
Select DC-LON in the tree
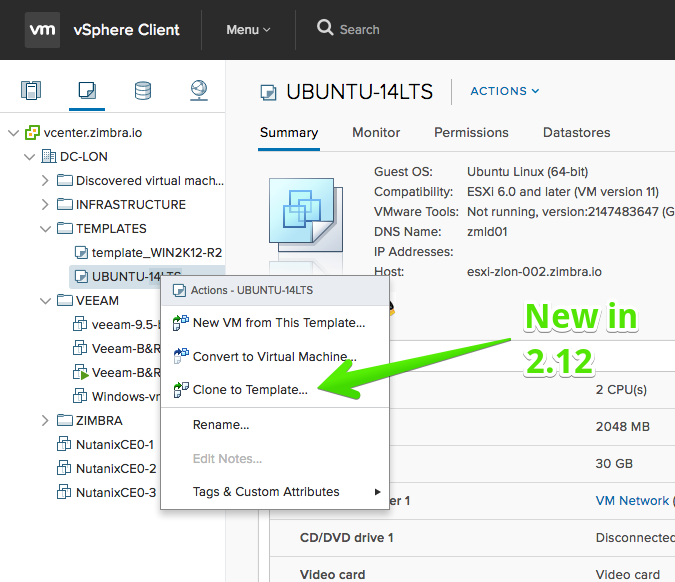click(84, 156)
